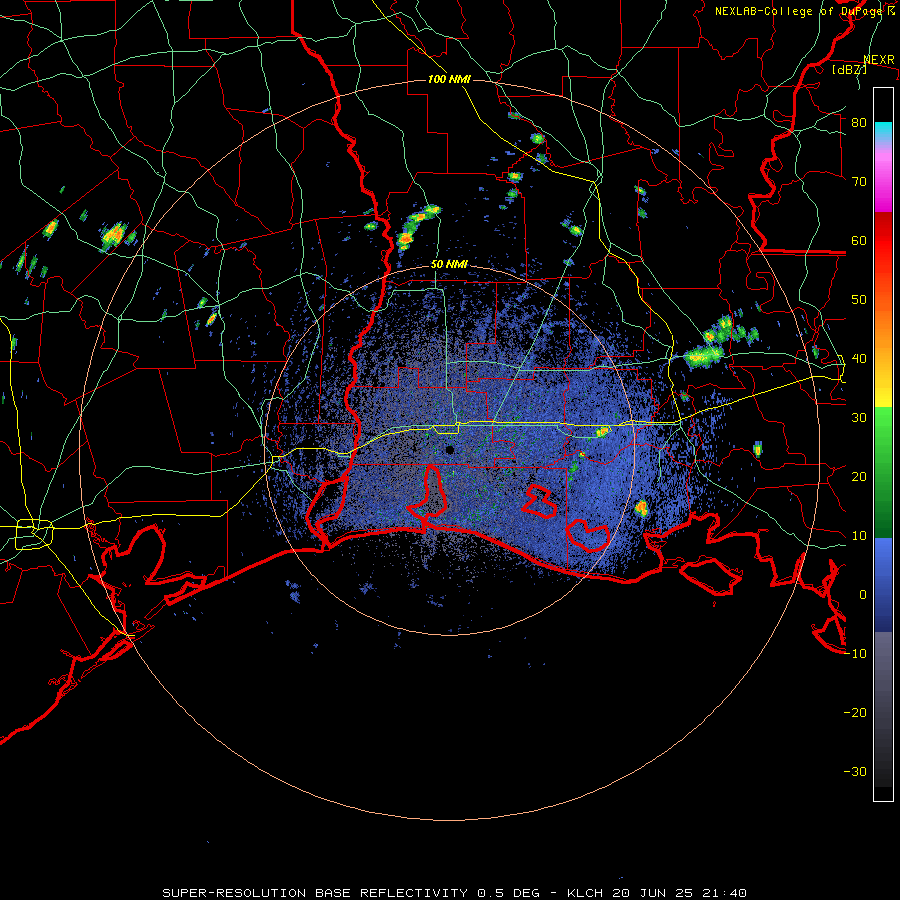
Task: Select the 50 value on the dBZ scale
Action: [859, 300]
